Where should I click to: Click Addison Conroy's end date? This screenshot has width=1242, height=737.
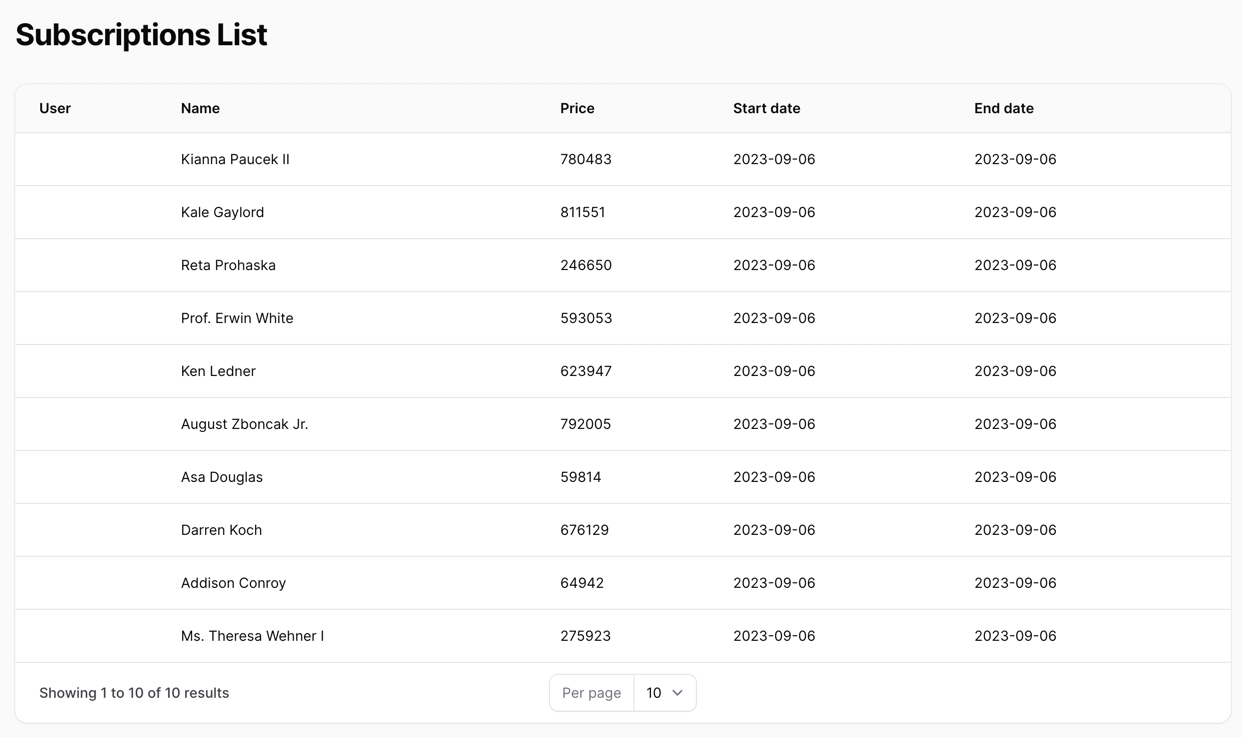pos(1015,583)
